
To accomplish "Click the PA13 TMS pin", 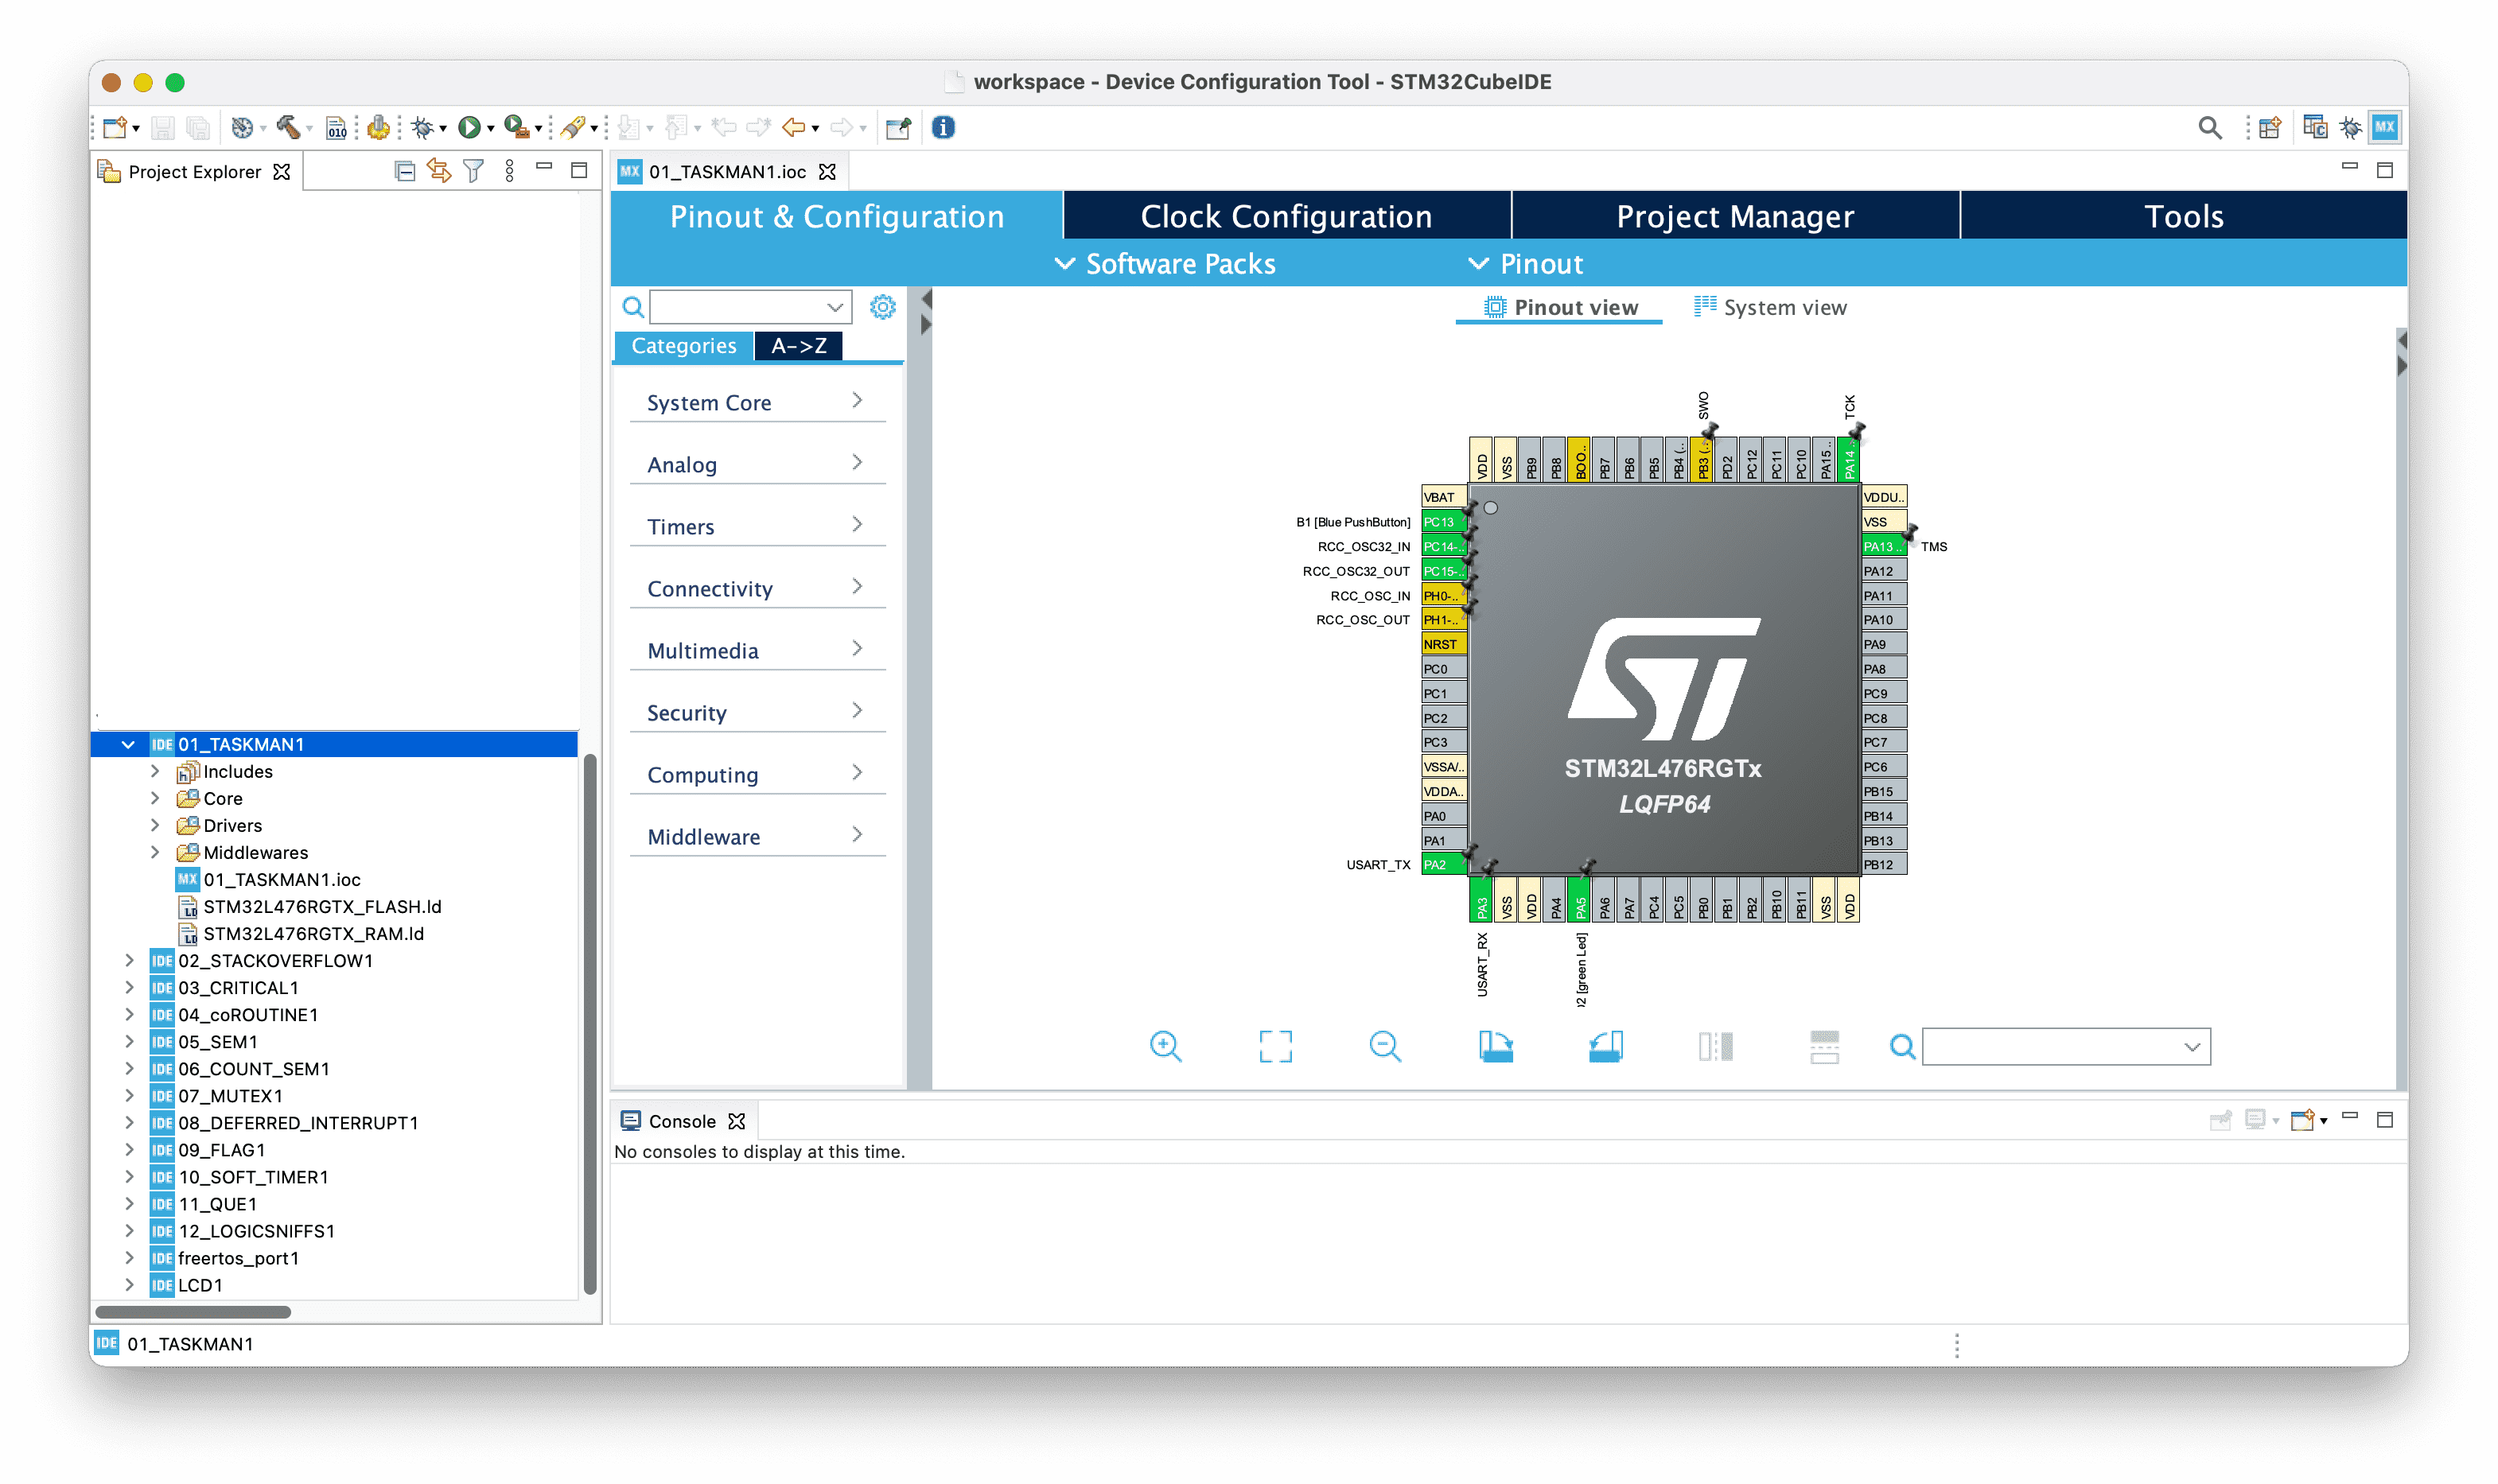I will coord(1883,546).
